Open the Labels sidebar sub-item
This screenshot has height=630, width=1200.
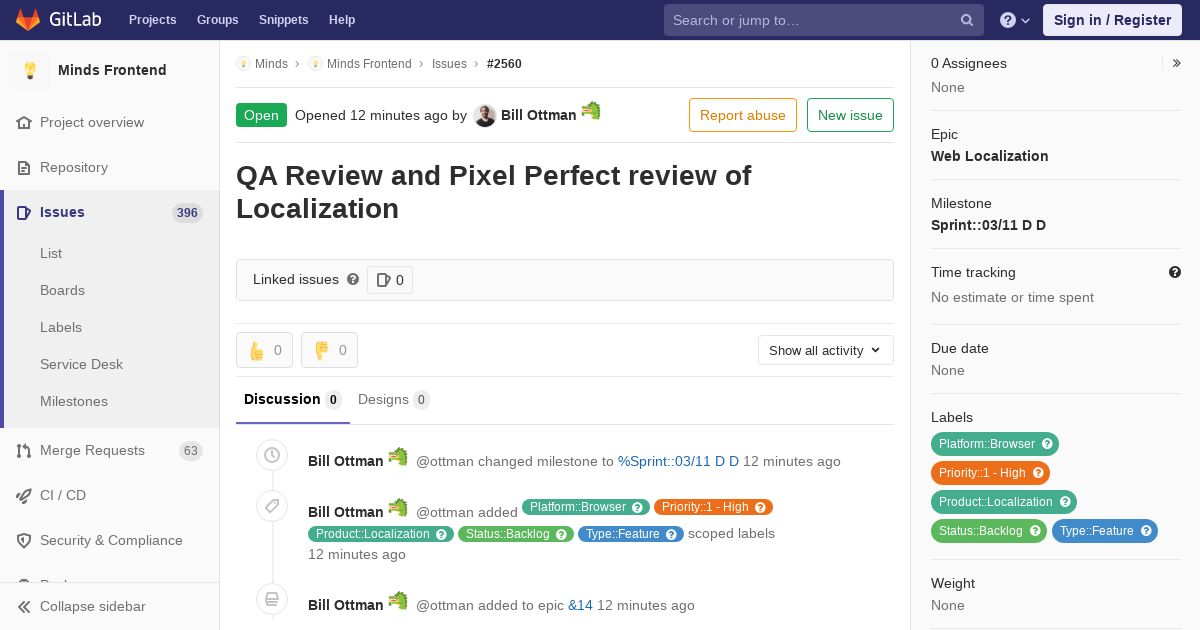point(61,327)
